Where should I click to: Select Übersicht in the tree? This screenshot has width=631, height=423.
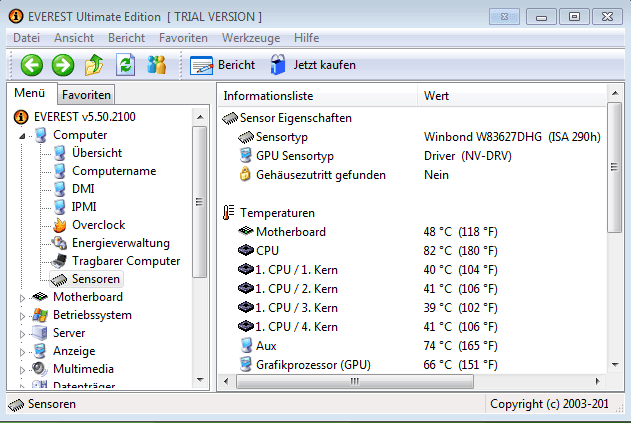tap(97, 153)
